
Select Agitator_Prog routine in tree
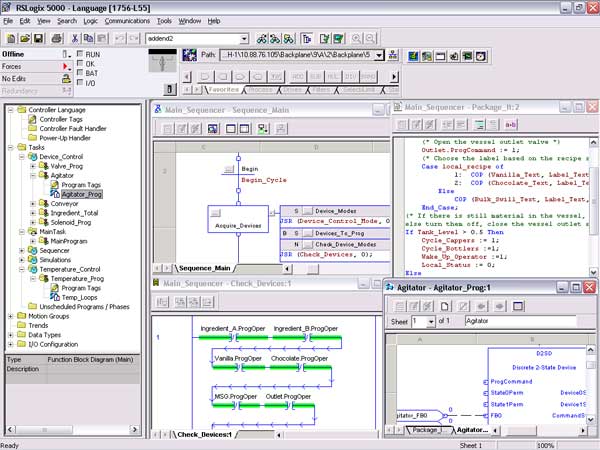coord(82,194)
